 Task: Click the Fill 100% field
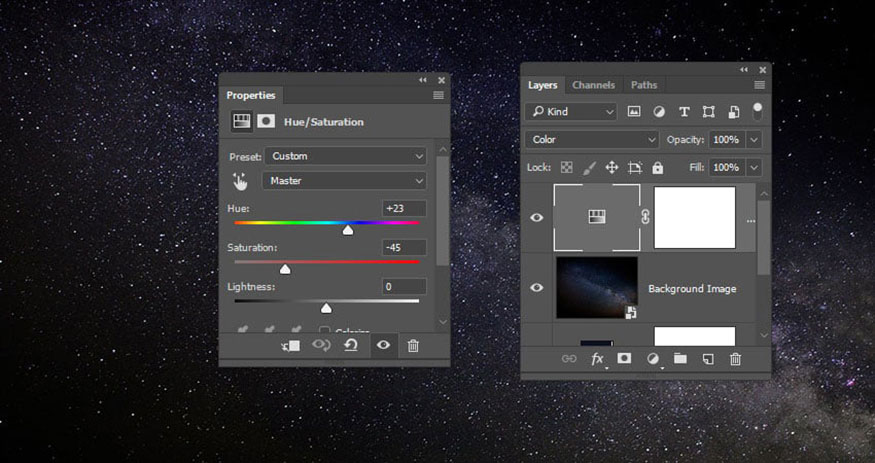click(x=727, y=167)
